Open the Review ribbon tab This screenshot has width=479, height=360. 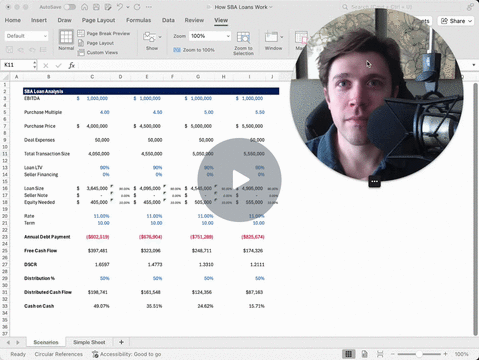(194, 20)
